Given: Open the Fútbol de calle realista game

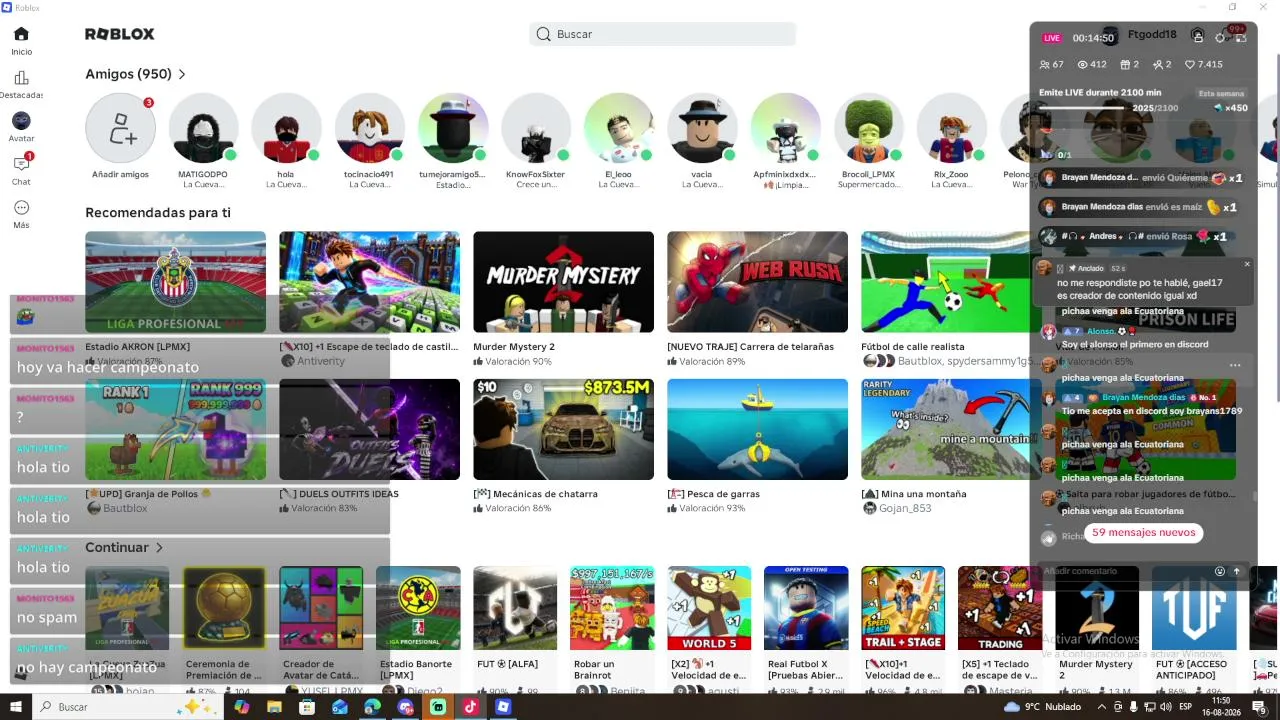Looking at the screenshot, I should (x=951, y=282).
